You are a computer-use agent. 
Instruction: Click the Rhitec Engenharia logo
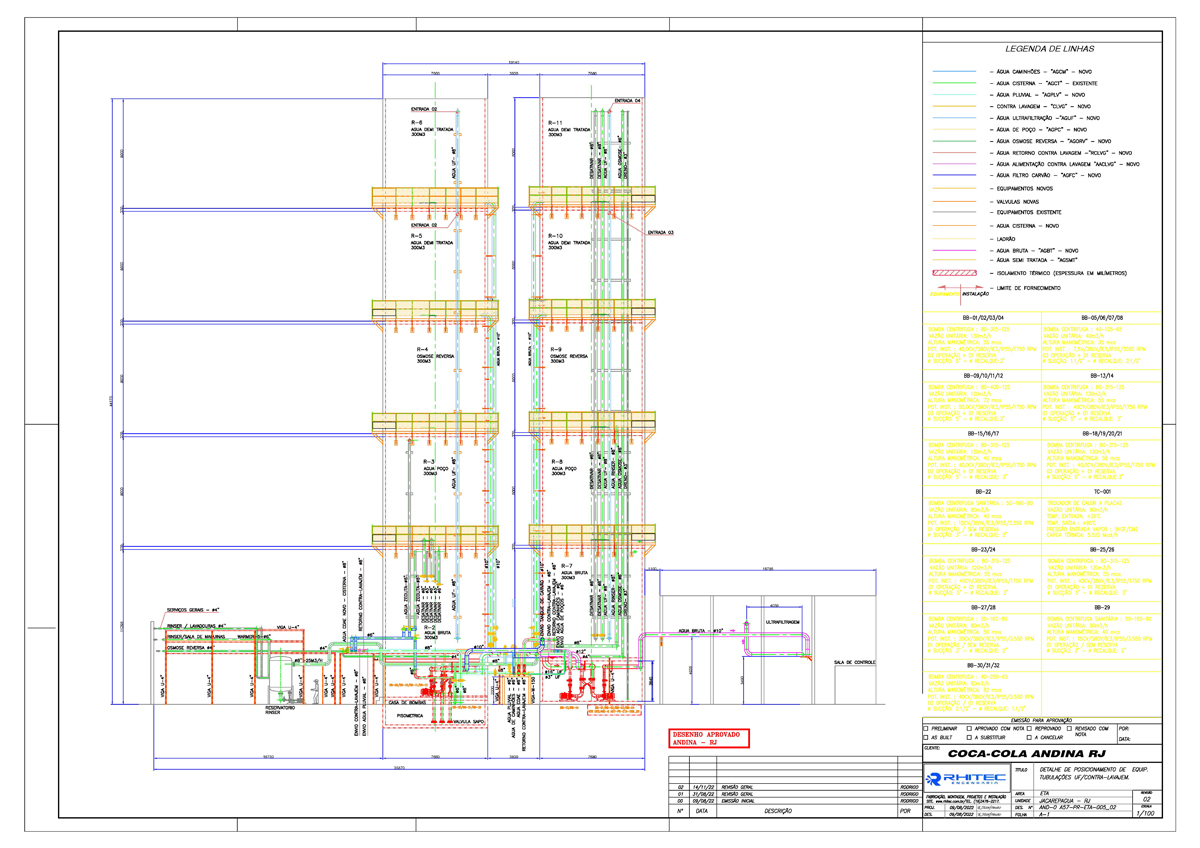pyautogui.click(x=966, y=778)
